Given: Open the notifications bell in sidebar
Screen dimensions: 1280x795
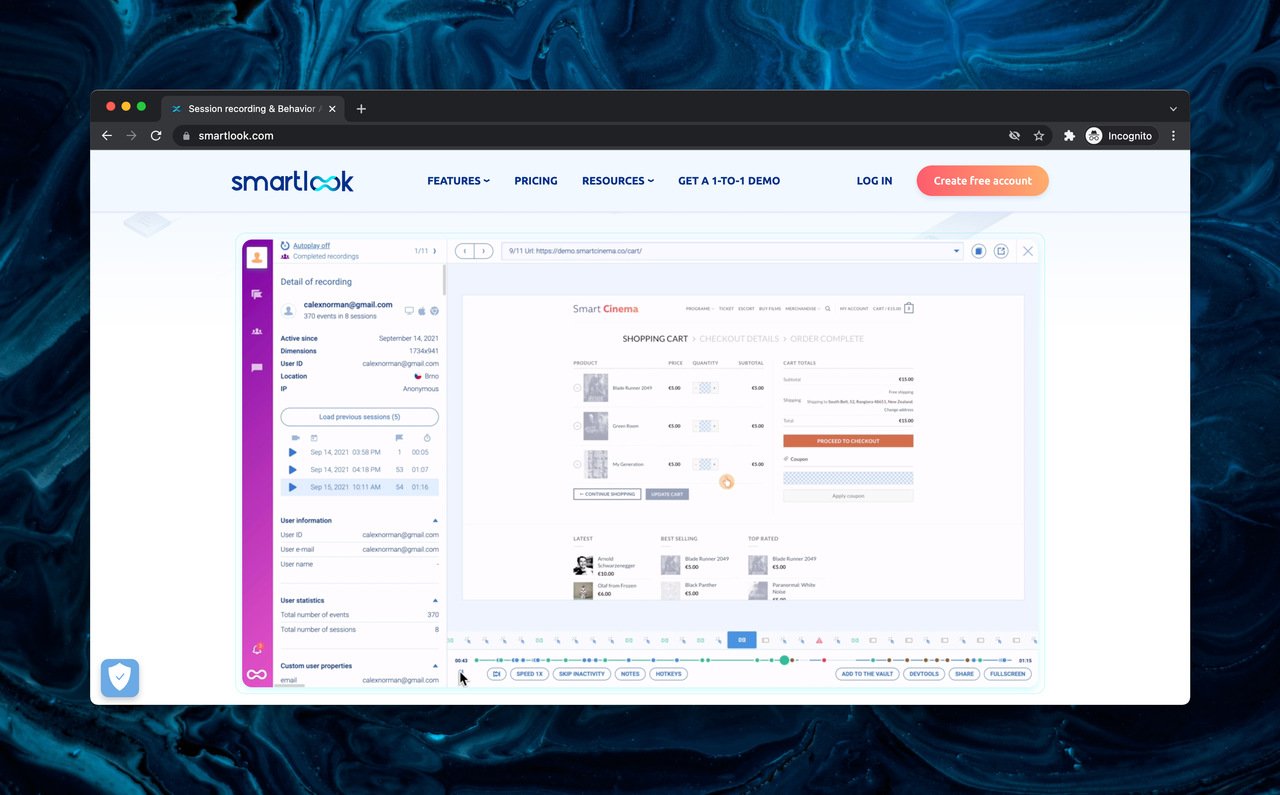Looking at the screenshot, I should click(x=257, y=649).
